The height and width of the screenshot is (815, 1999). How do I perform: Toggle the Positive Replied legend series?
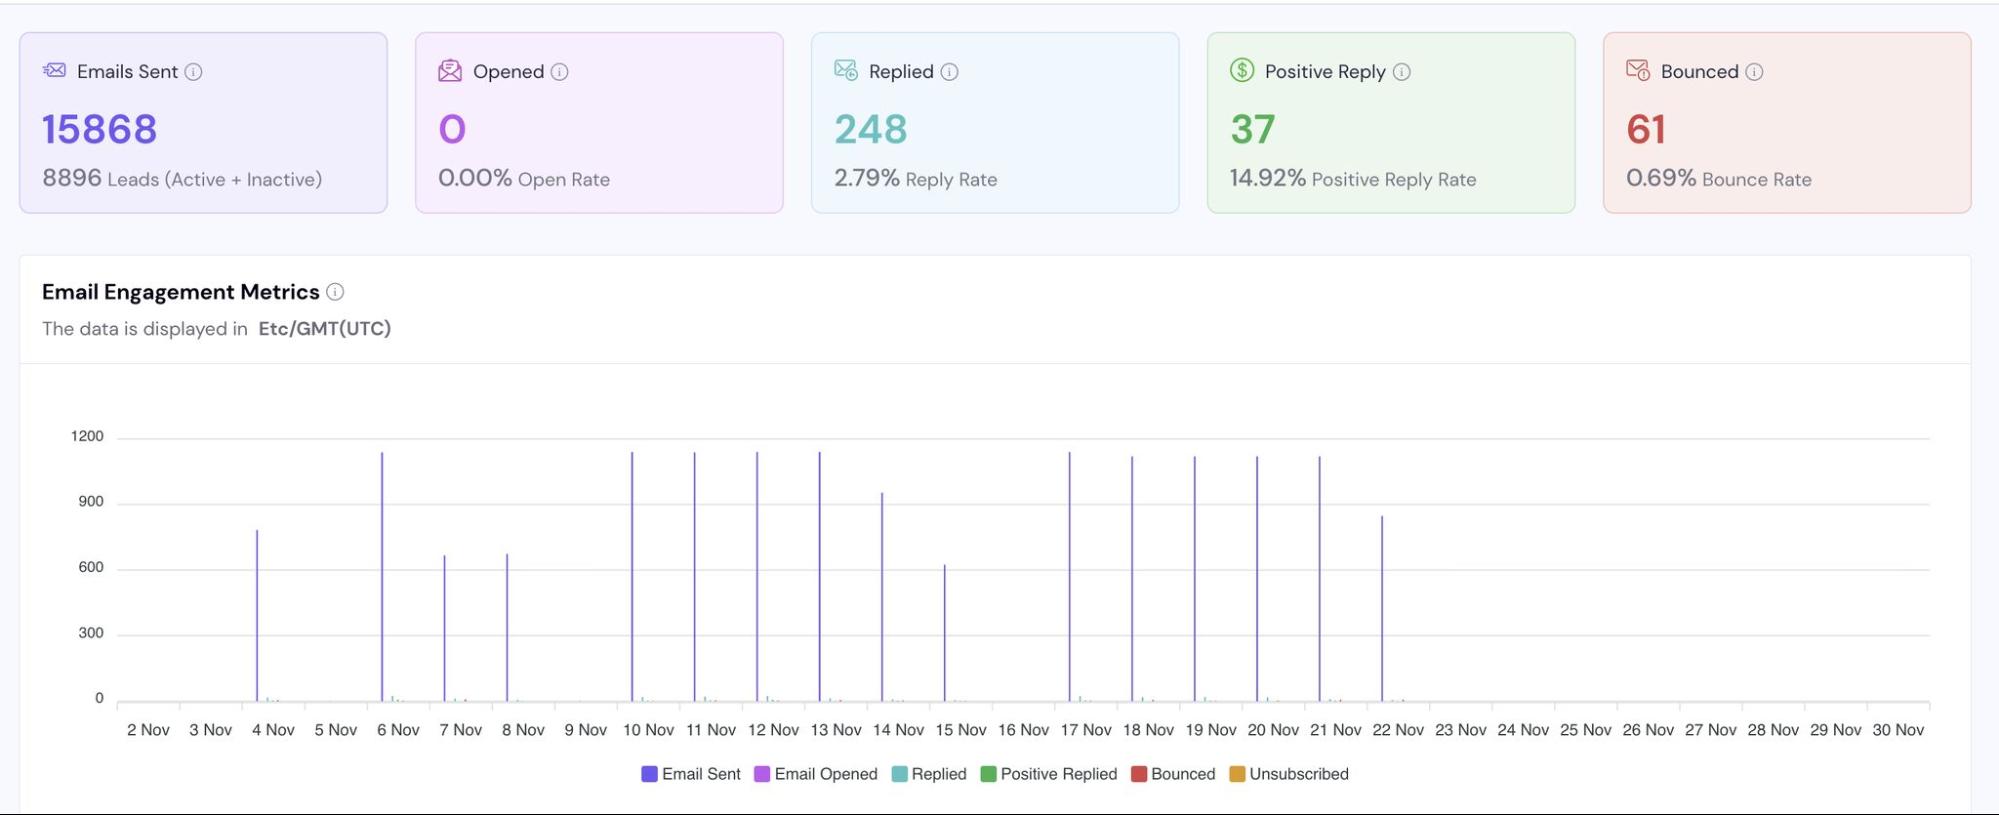[1049, 774]
